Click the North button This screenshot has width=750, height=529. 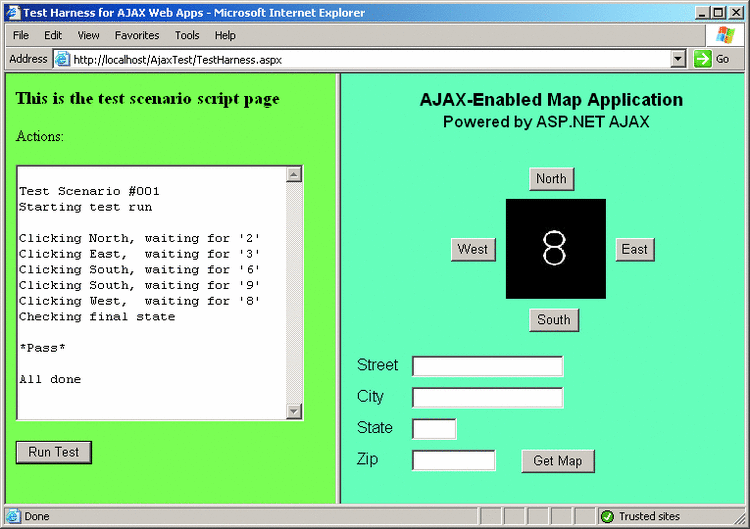[551, 179]
